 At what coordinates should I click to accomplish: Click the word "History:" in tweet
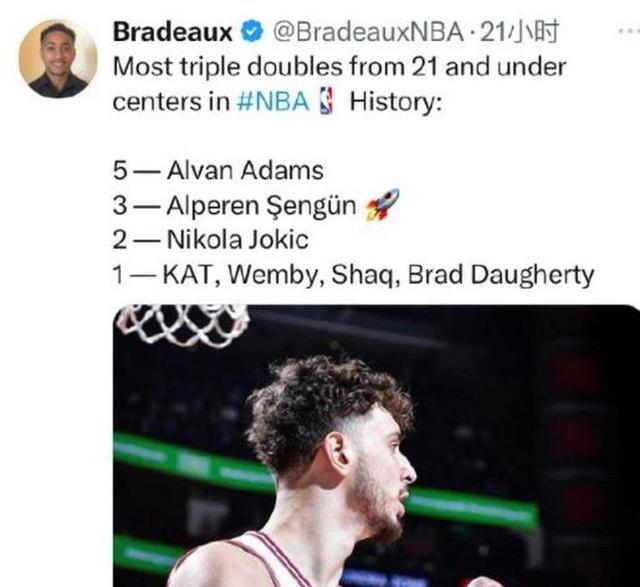point(396,101)
